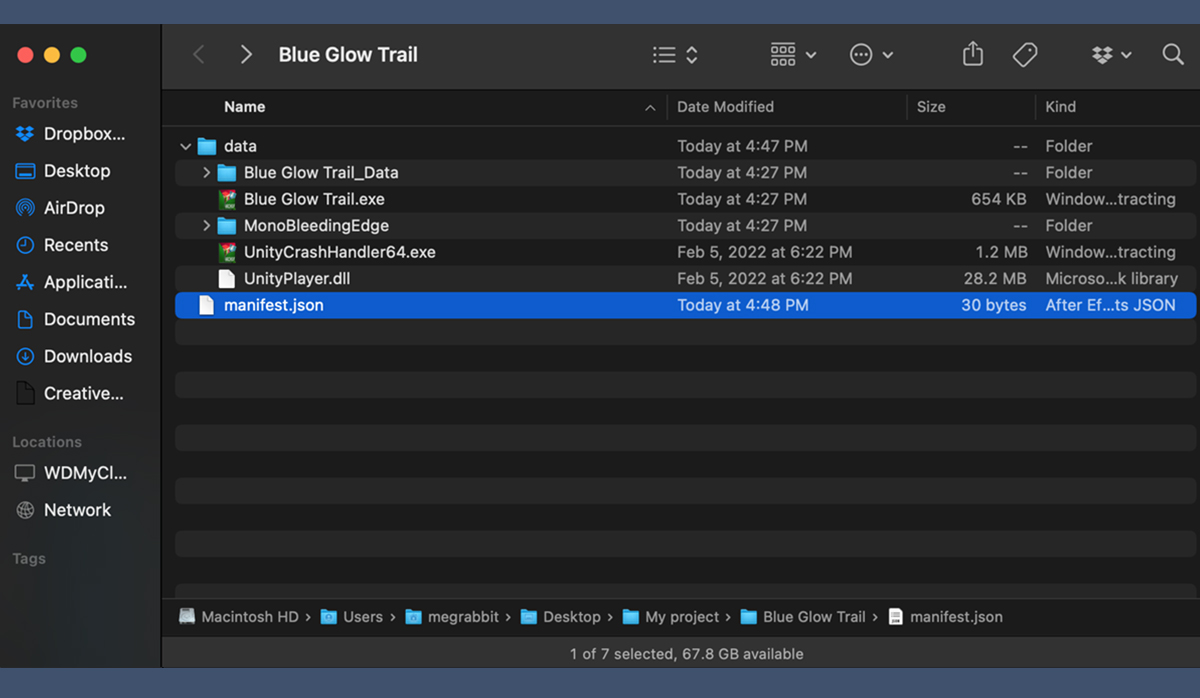The image size is (1200, 698).
Task: Open the More actions ellipsis menu
Action: 871,55
